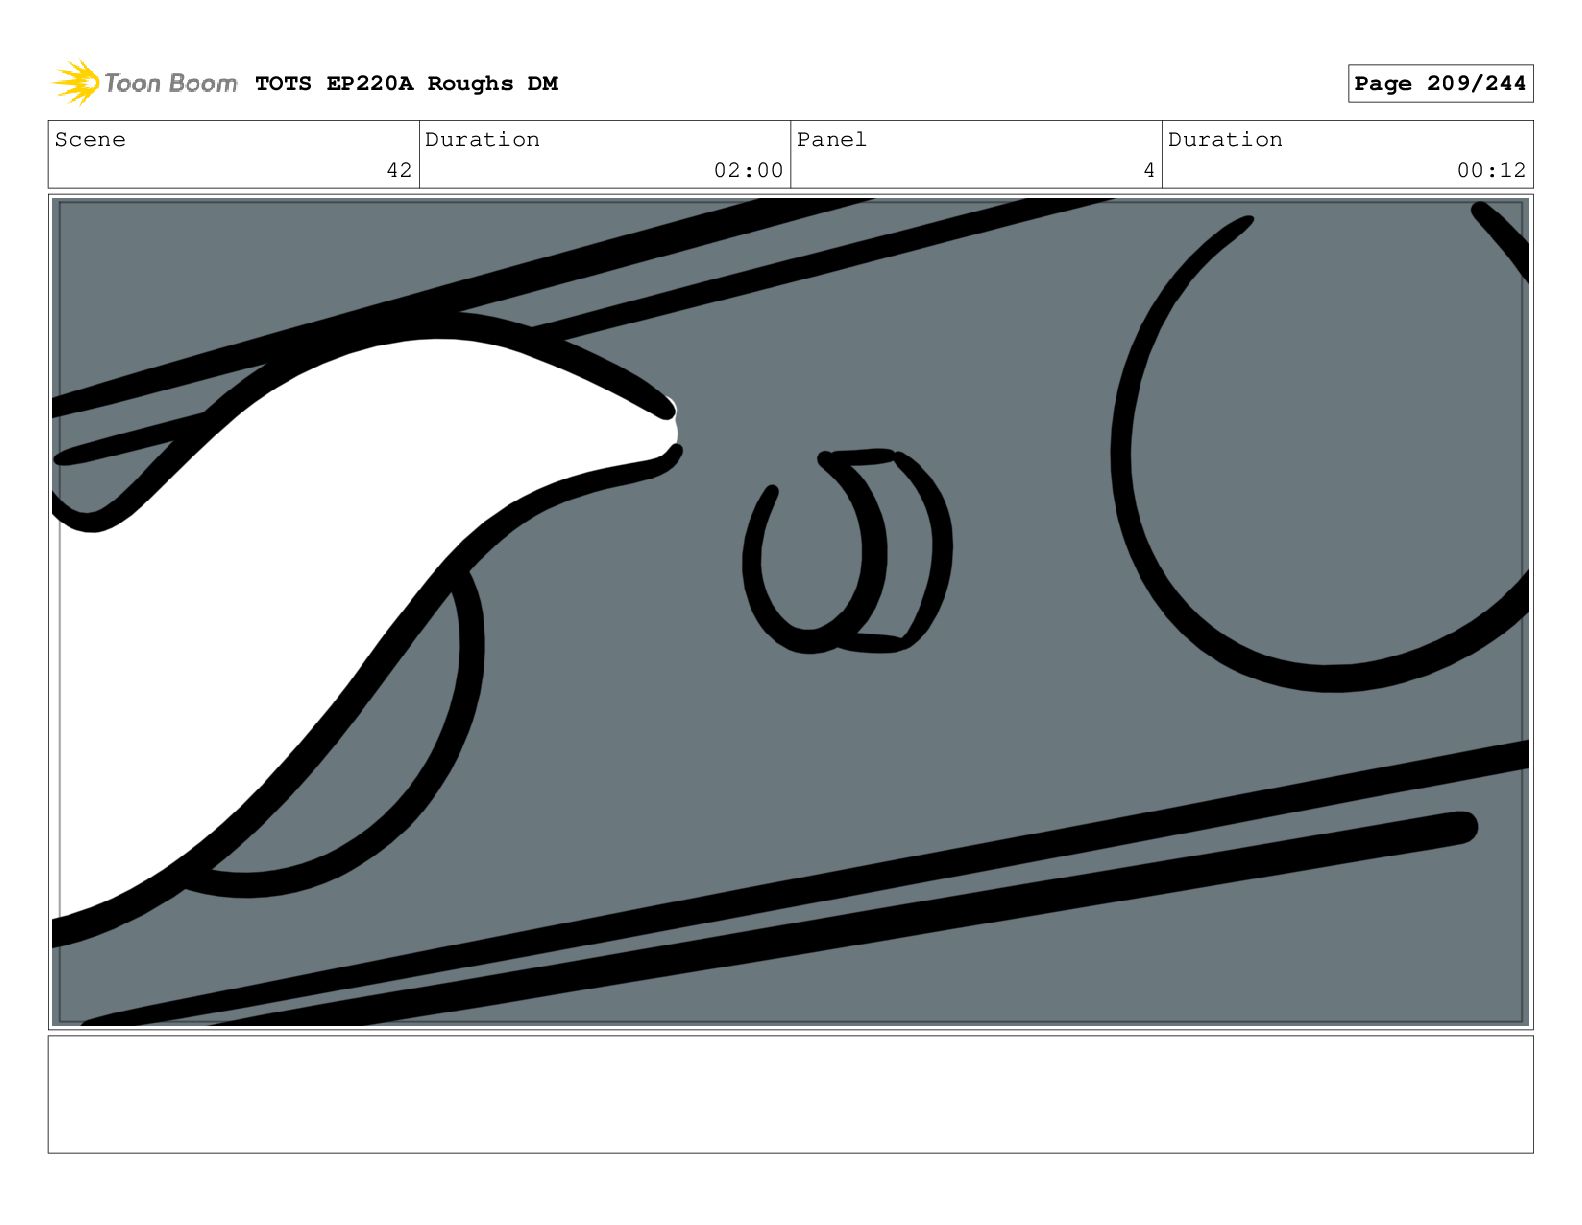Click the 'Scene' header label
The height and width of the screenshot is (1225, 1582).
[x=90, y=140]
